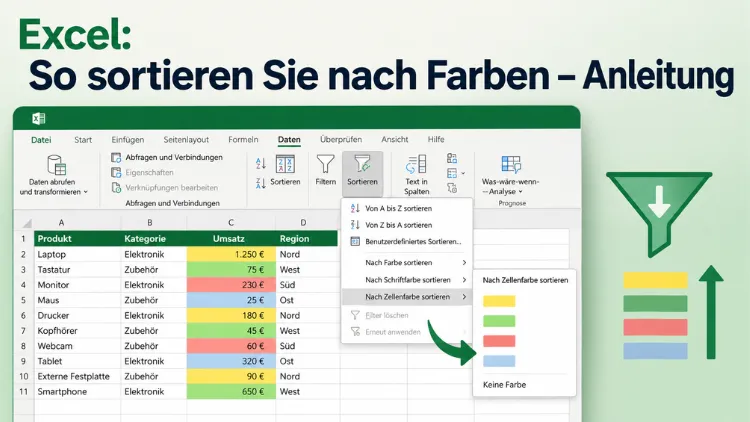Select row 5 header
Image resolution: width=750 pixels, height=422 pixels.
23,300
